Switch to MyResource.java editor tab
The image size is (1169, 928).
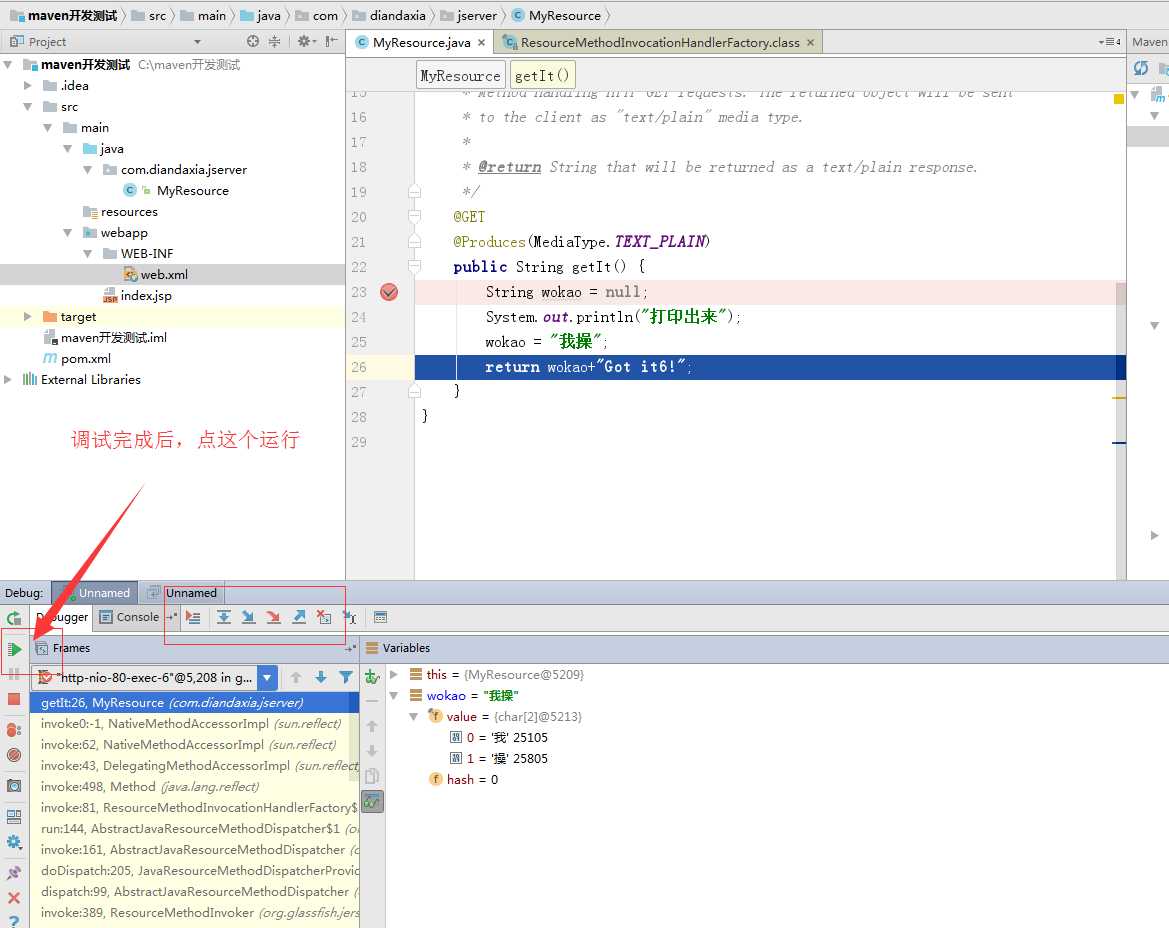pos(421,42)
